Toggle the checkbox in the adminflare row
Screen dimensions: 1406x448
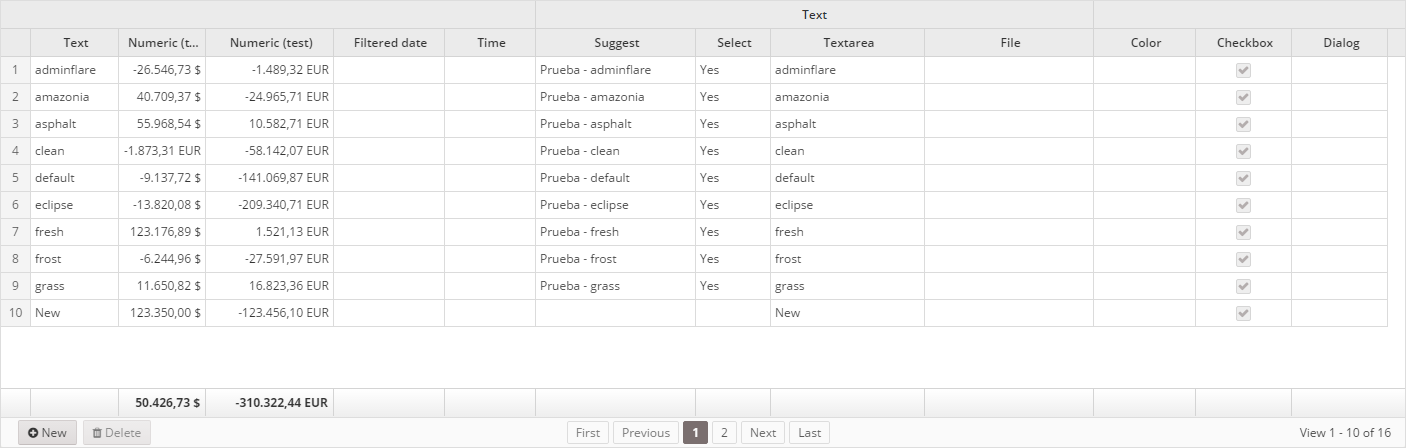pos(1243,70)
